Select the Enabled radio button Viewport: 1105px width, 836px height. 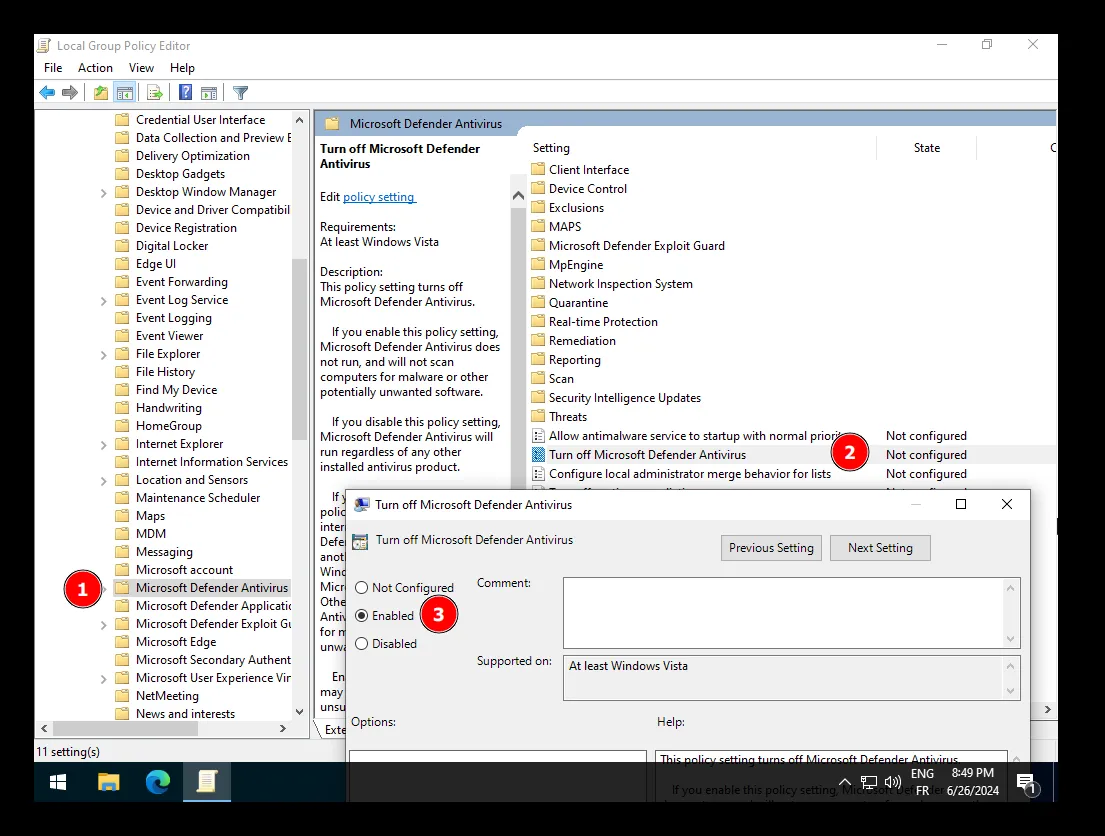(362, 616)
